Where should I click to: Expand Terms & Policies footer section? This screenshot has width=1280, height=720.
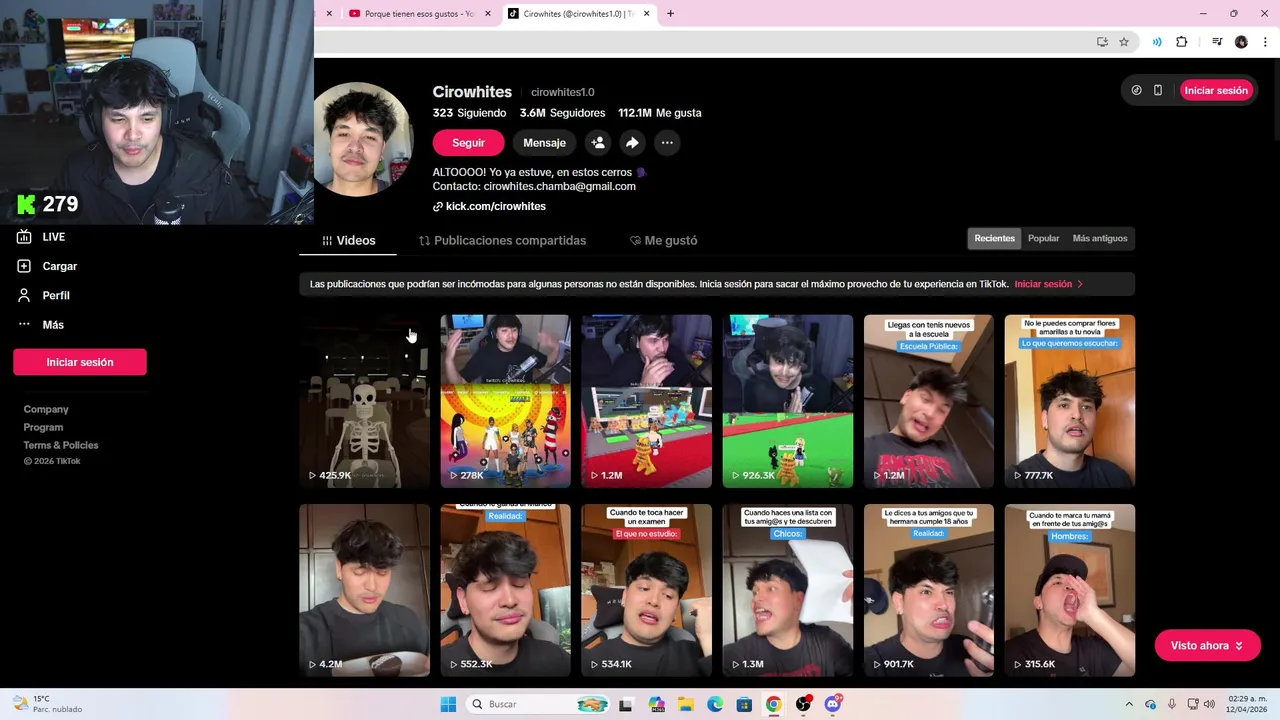coord(61,445)
